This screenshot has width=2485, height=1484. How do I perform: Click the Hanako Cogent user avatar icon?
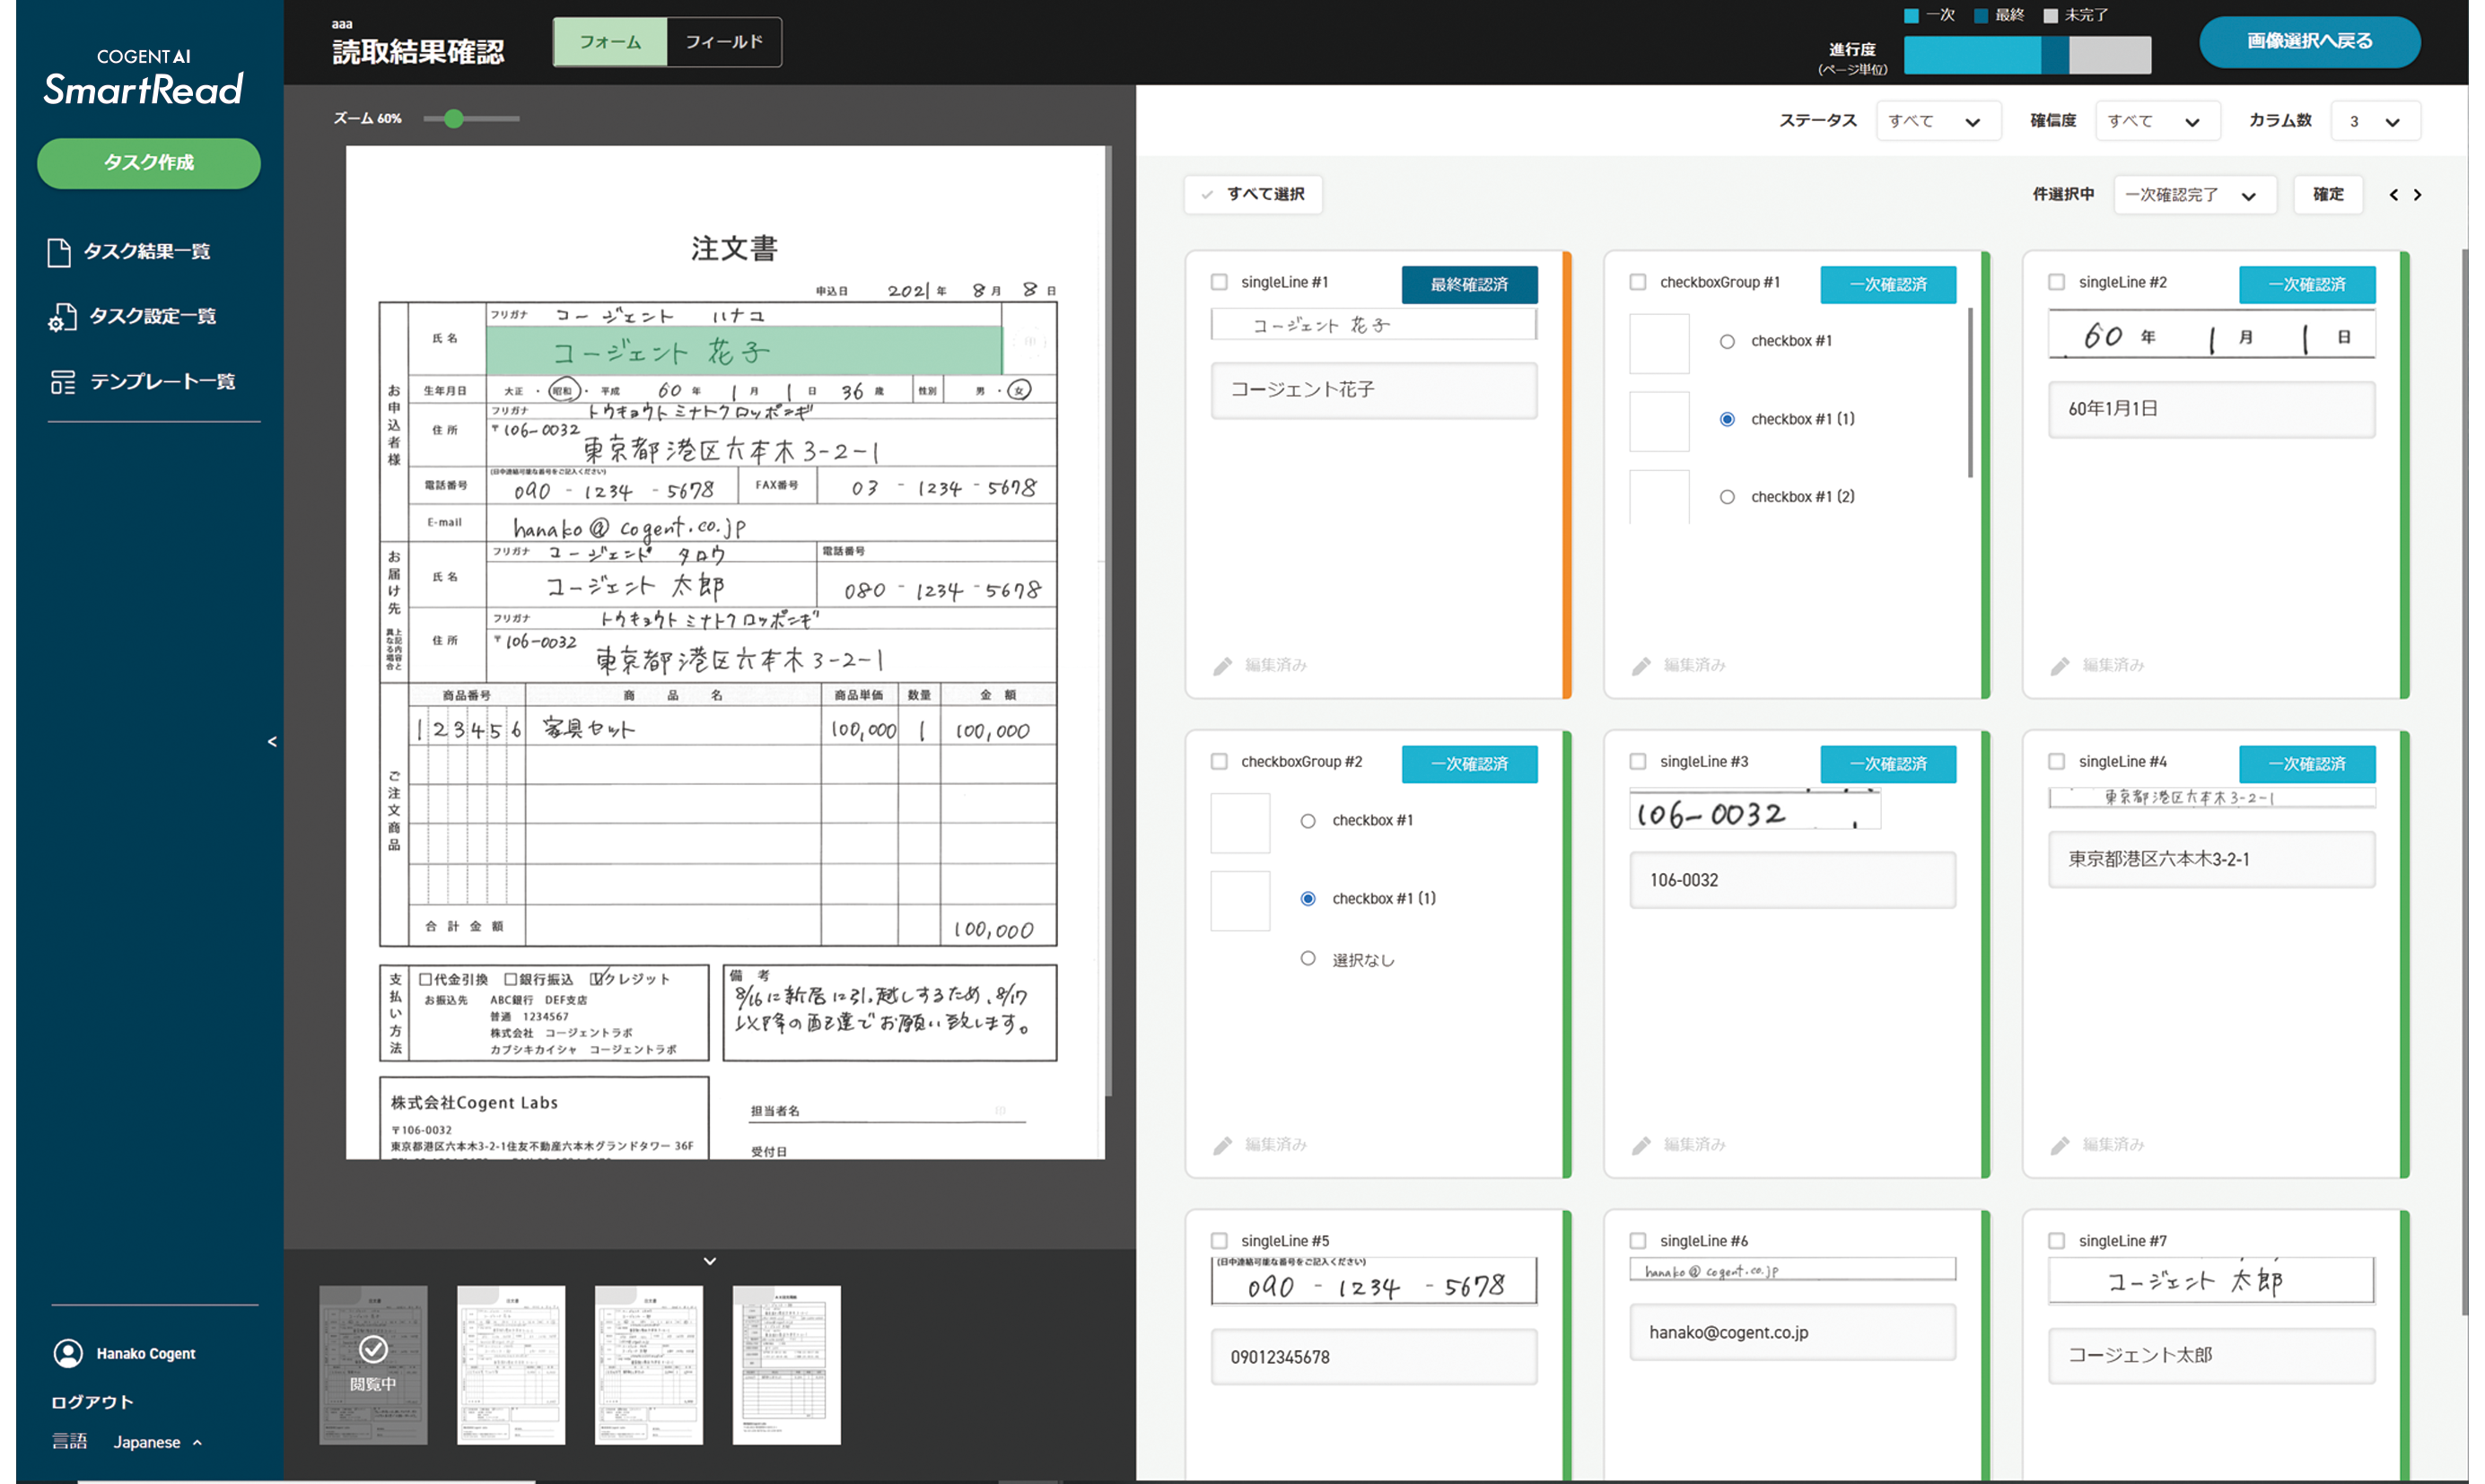68,1353
